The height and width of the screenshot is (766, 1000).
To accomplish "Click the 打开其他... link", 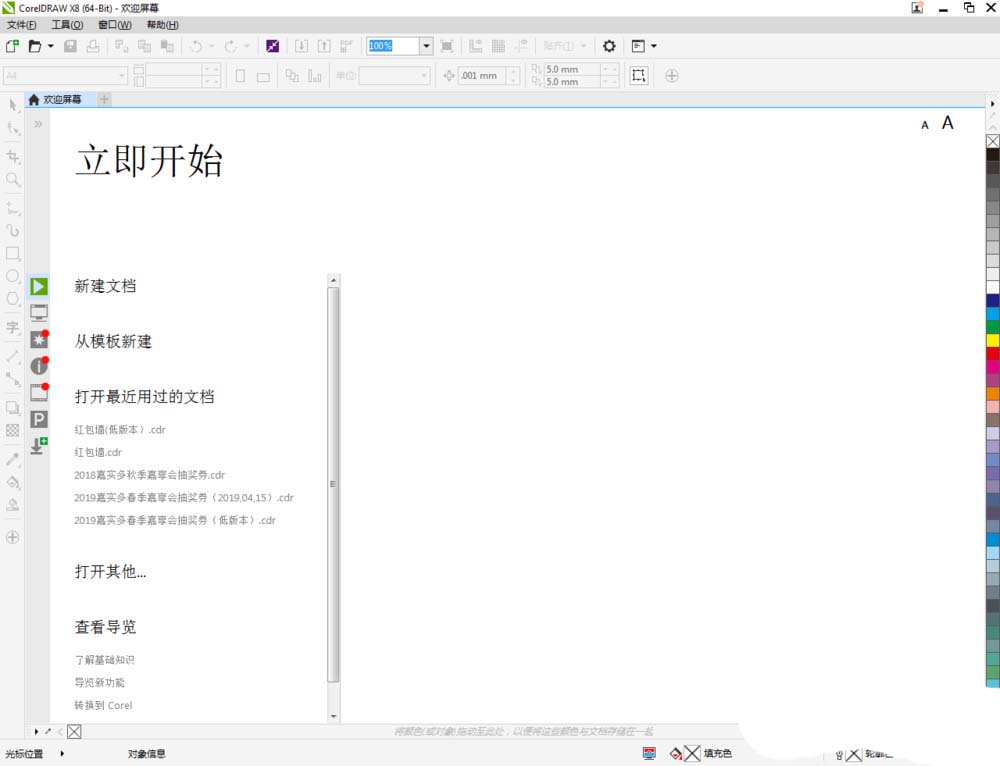I will click(110, 571).
